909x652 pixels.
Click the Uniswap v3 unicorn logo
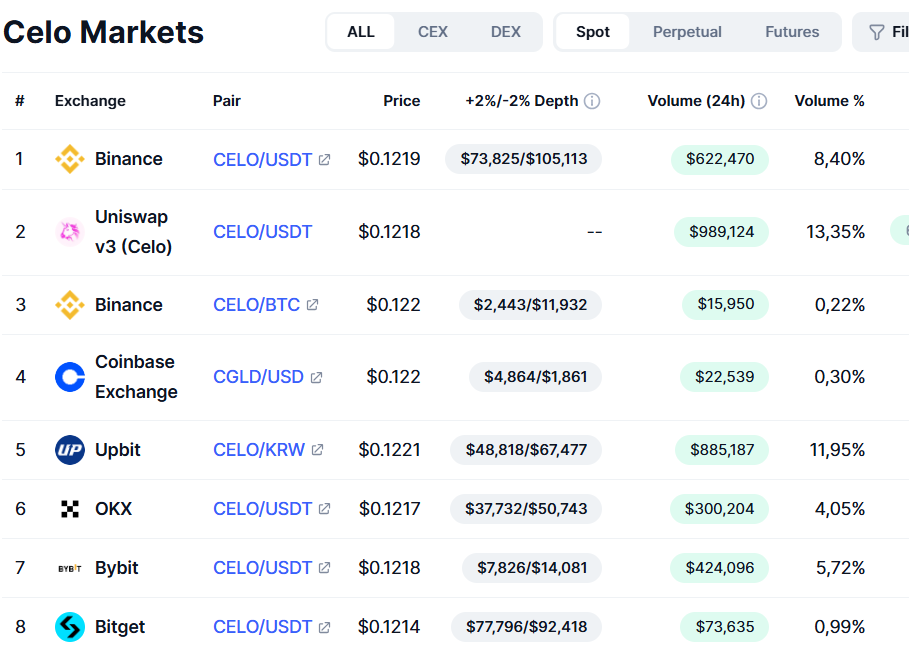pos(70,232)
